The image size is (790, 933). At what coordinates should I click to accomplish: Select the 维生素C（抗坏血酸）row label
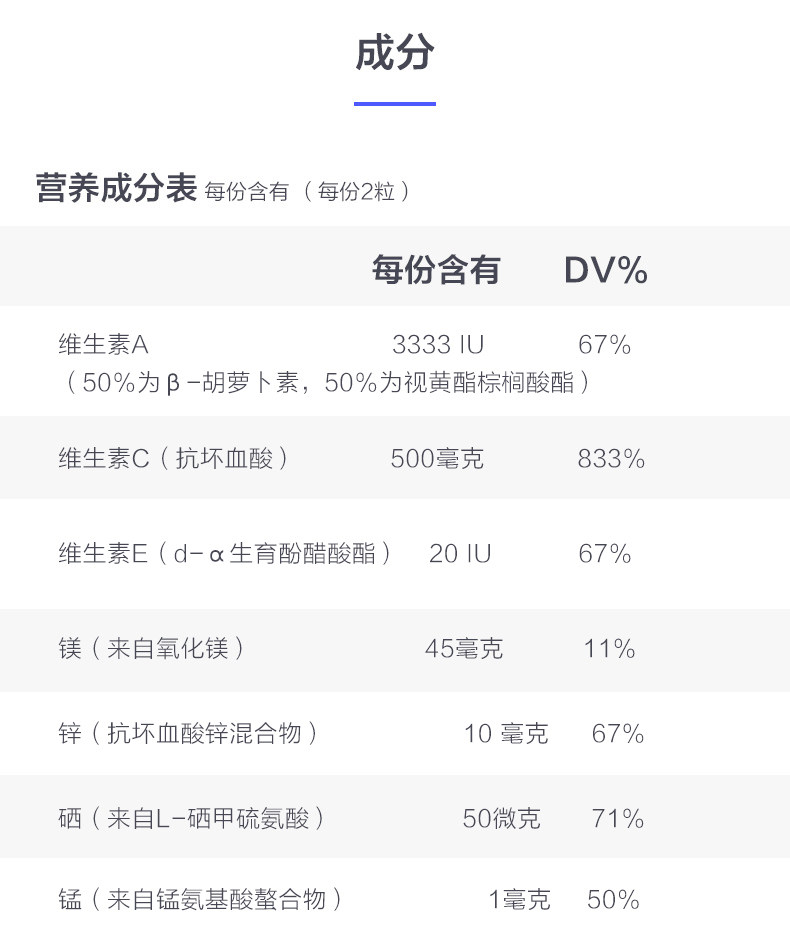click(x=175, y=459)
